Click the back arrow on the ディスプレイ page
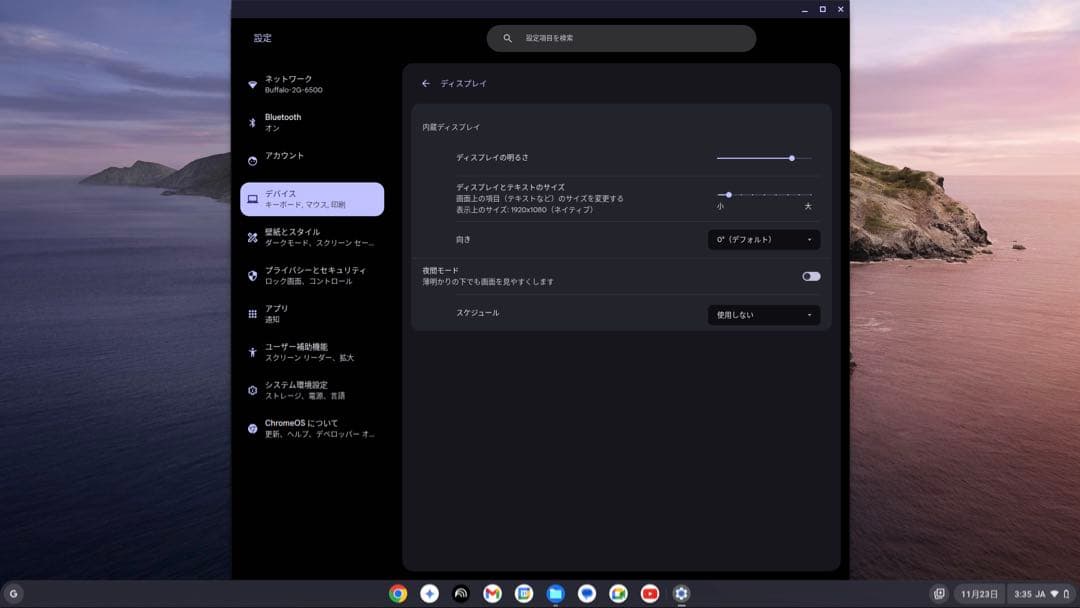Viewport: 1080px width, 608px height. tap(427, 83)
